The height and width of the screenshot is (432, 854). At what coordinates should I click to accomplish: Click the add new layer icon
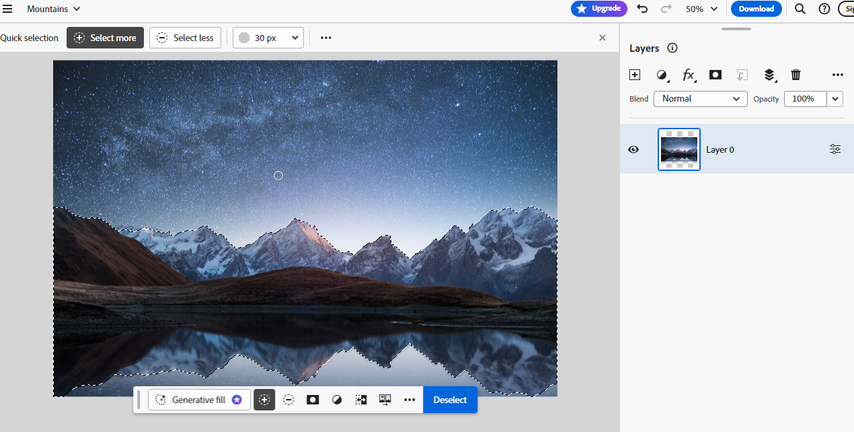point(634,75)
